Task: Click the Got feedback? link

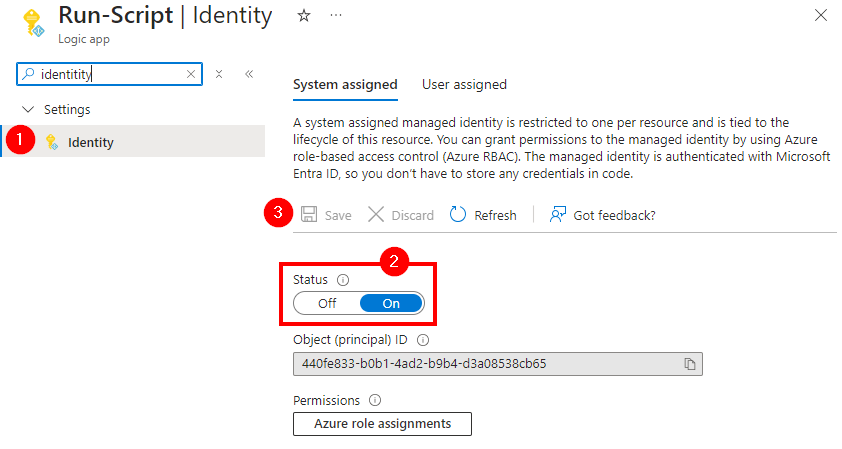Action: tap(603, 215)
